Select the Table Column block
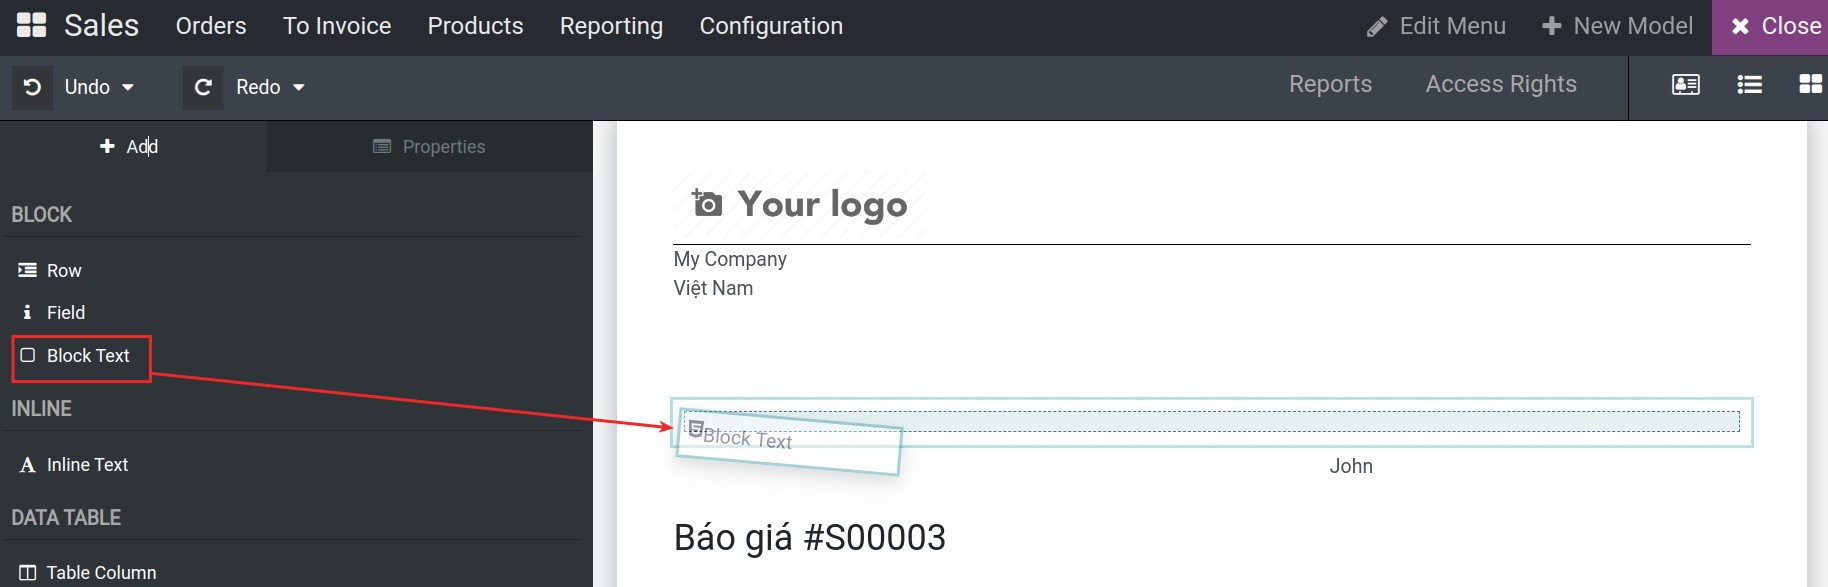Viewport: 1828px width, 587px height. [x=88, y=572]
